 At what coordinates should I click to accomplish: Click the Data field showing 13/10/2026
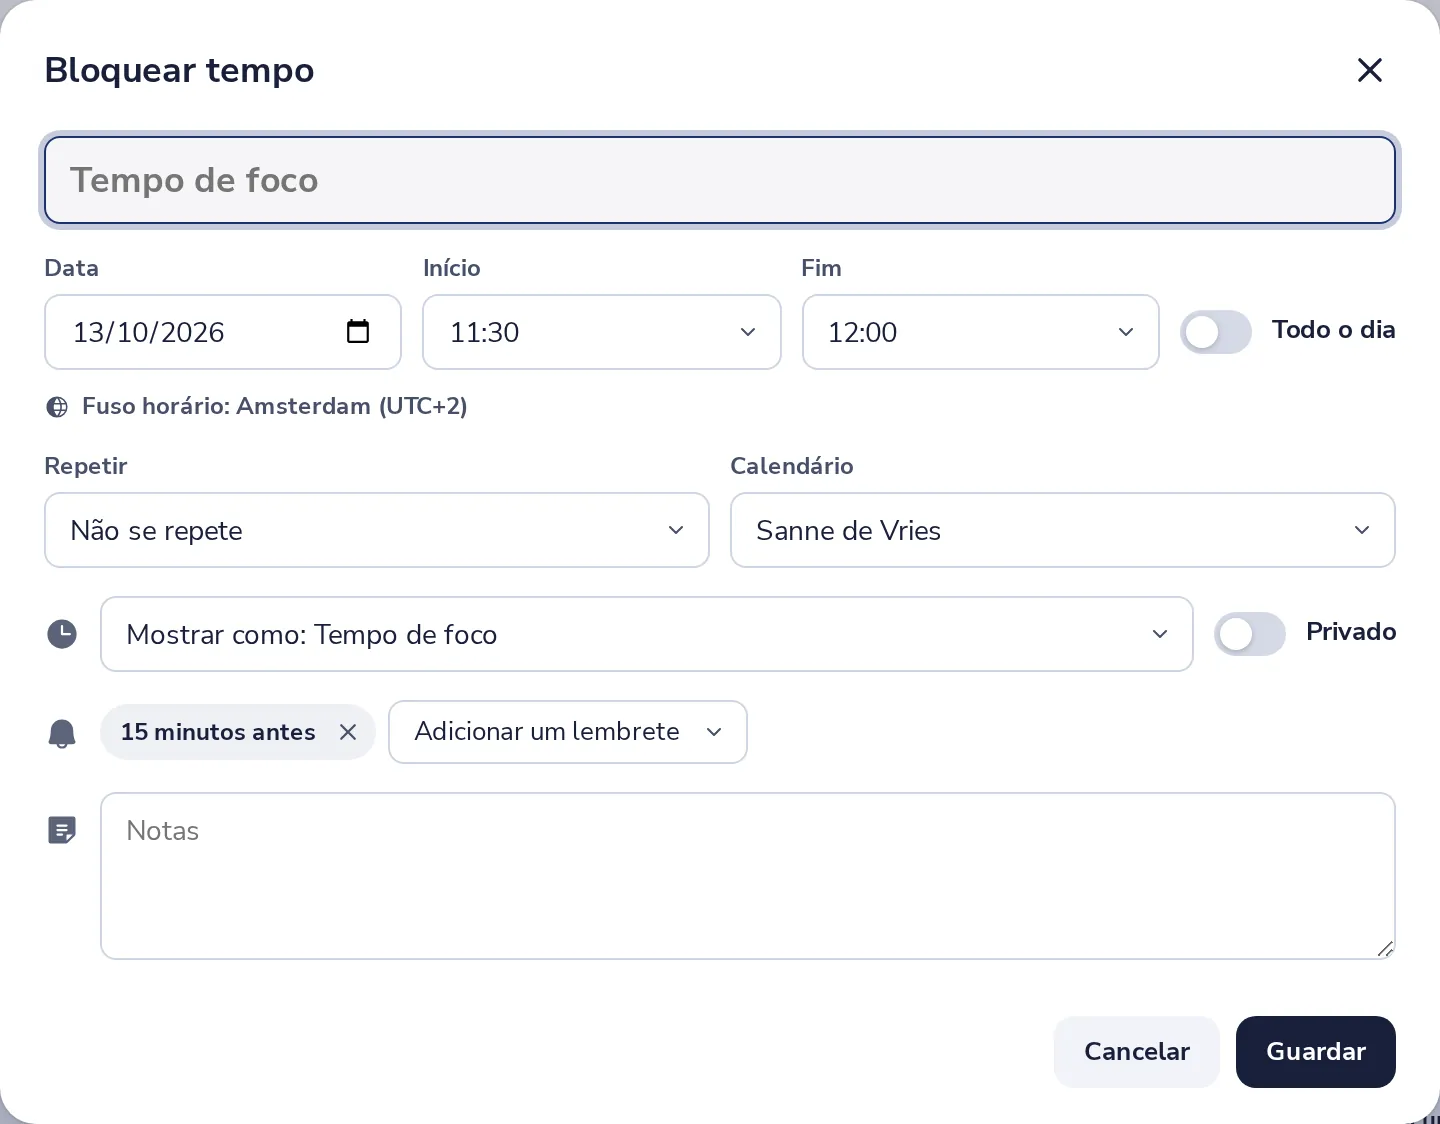223,332
